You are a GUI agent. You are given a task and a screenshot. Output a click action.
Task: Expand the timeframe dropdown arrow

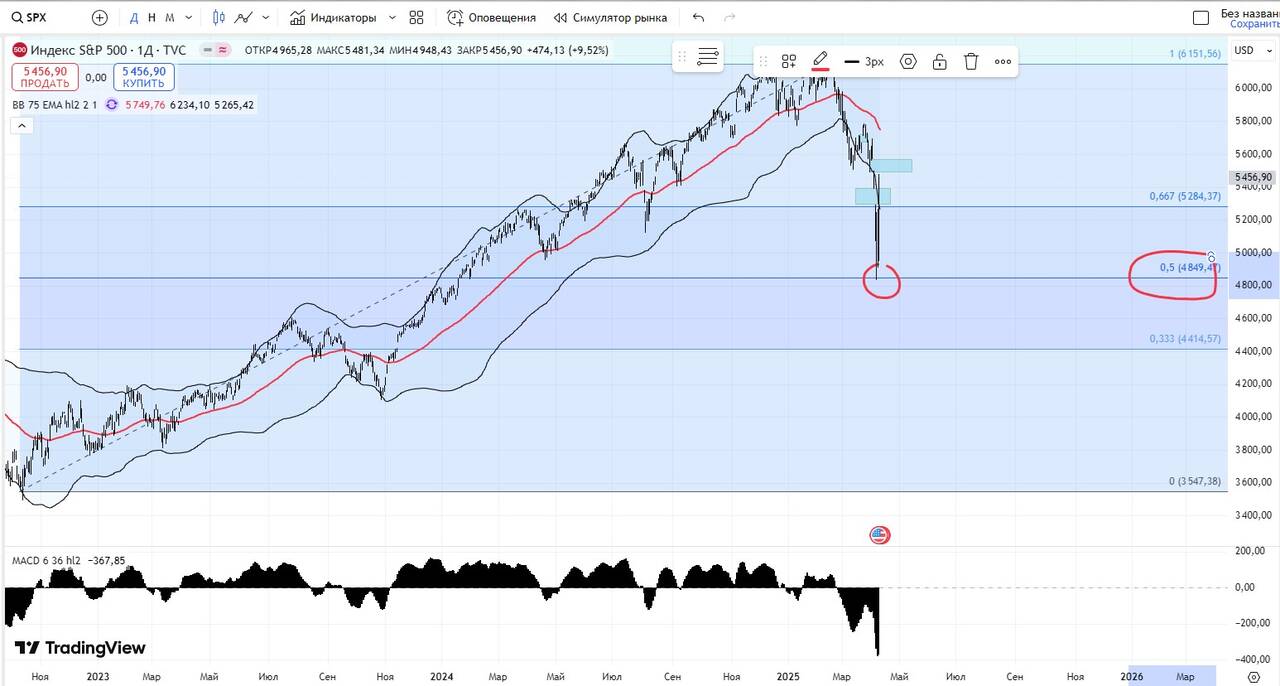click(x=190, y=17)
